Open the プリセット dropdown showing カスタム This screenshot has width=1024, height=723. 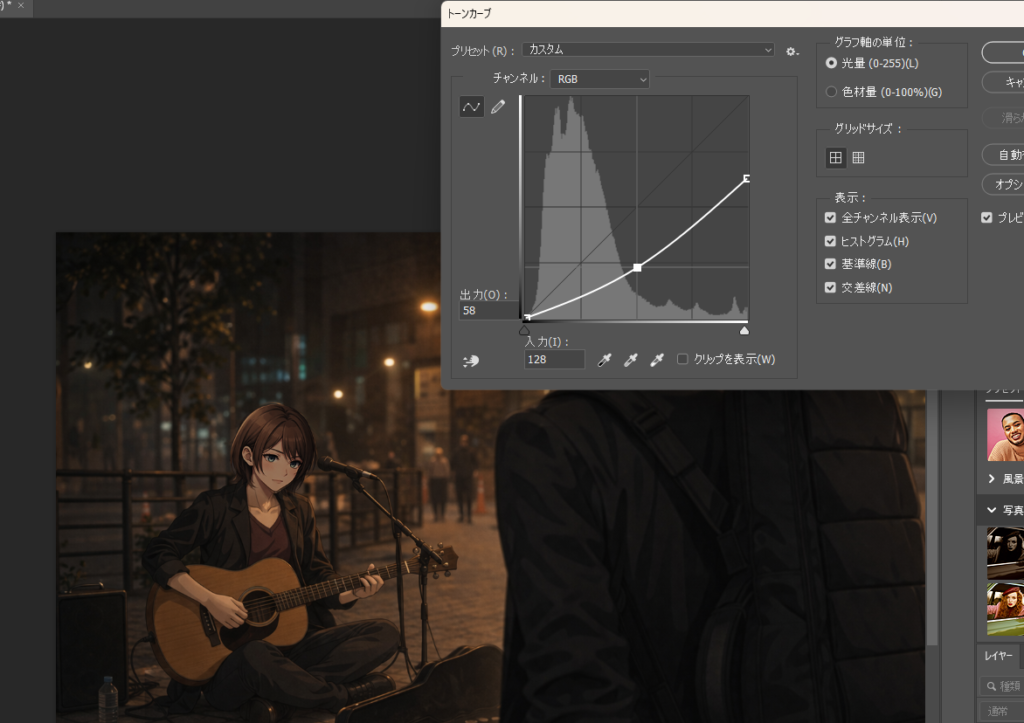point(648,50)
